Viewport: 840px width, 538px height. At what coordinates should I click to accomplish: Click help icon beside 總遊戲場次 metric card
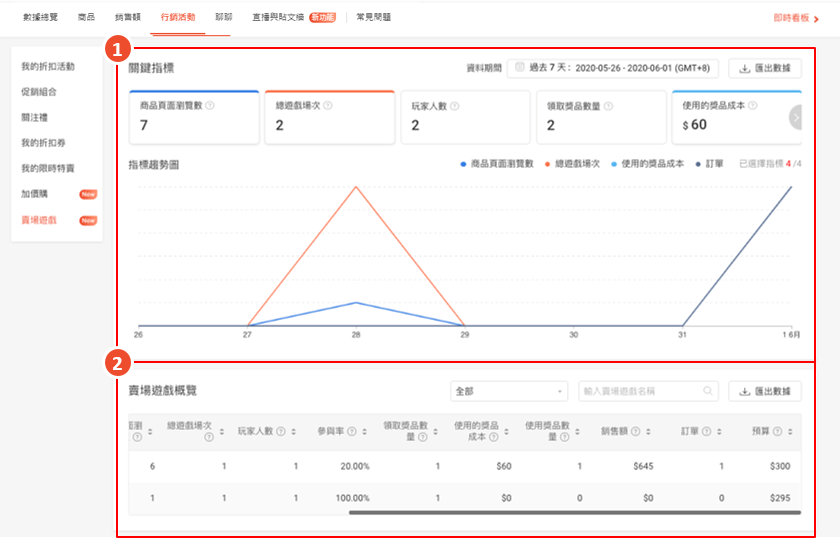(328, 104)
